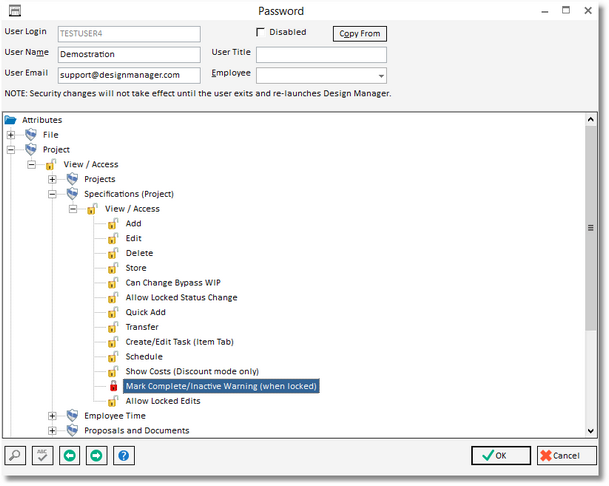This screenshot has height=486, width=609.
Task: Expand the Proposals and Documents node
Action: coord(52,430)
